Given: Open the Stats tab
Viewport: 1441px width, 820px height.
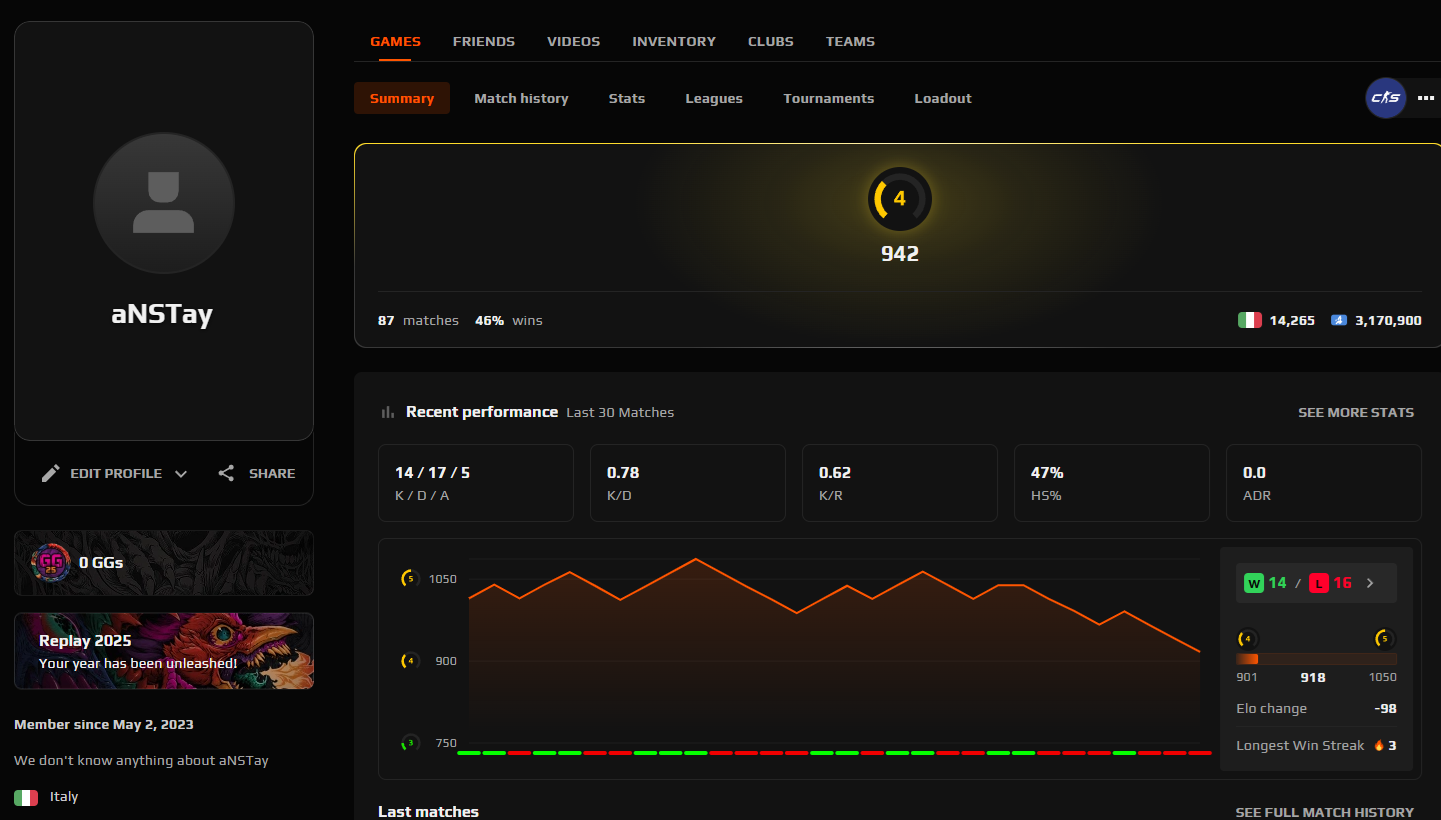Looking at the screenshot, I should pos(627,98).
